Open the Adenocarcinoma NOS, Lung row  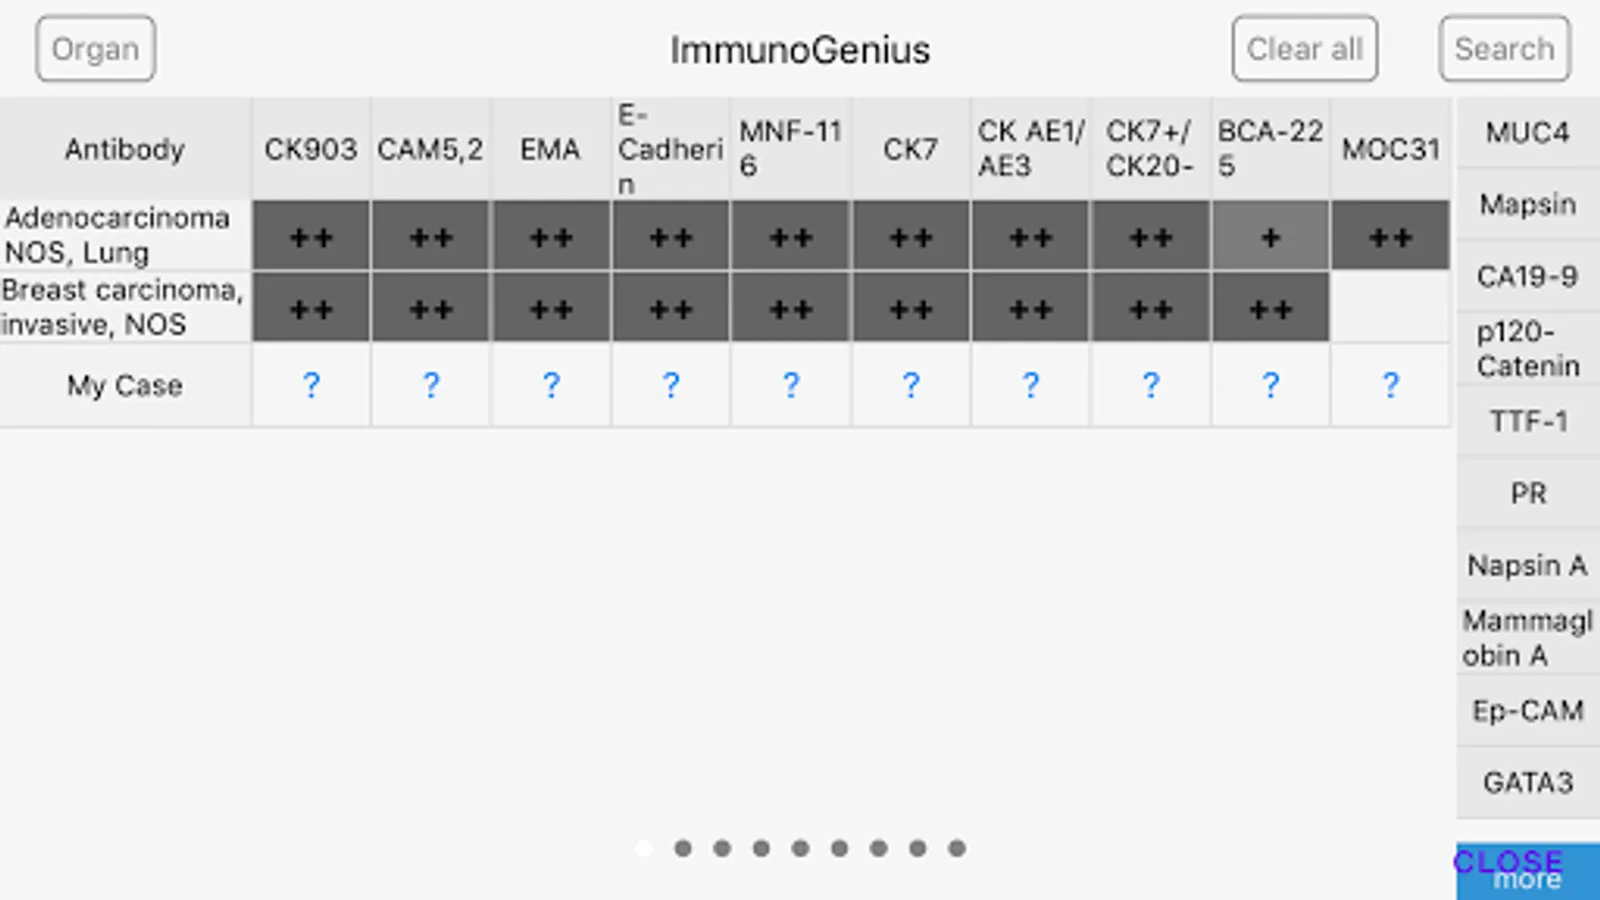pyautogui.click(x=125, y=235)
